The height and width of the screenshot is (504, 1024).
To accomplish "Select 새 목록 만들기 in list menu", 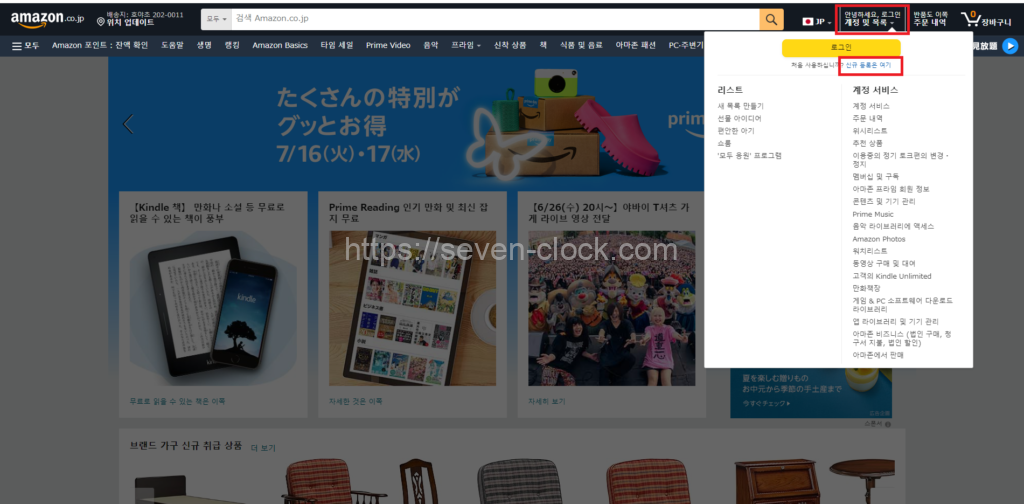I will pos(740,106).
